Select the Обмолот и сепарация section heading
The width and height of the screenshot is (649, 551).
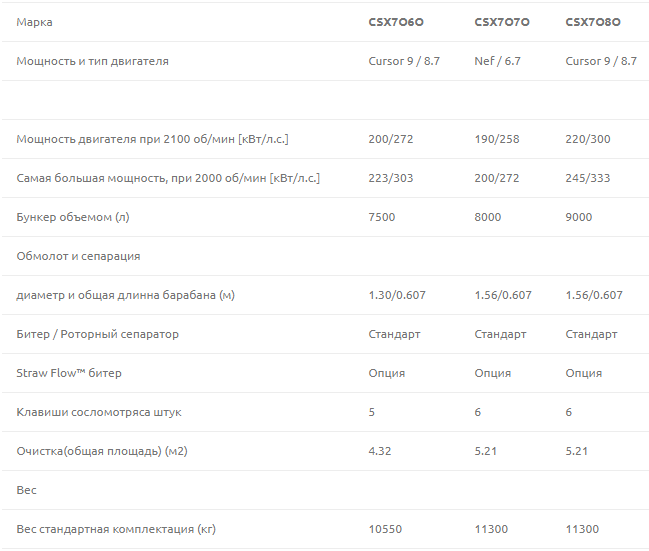click(x=78, y=256)
